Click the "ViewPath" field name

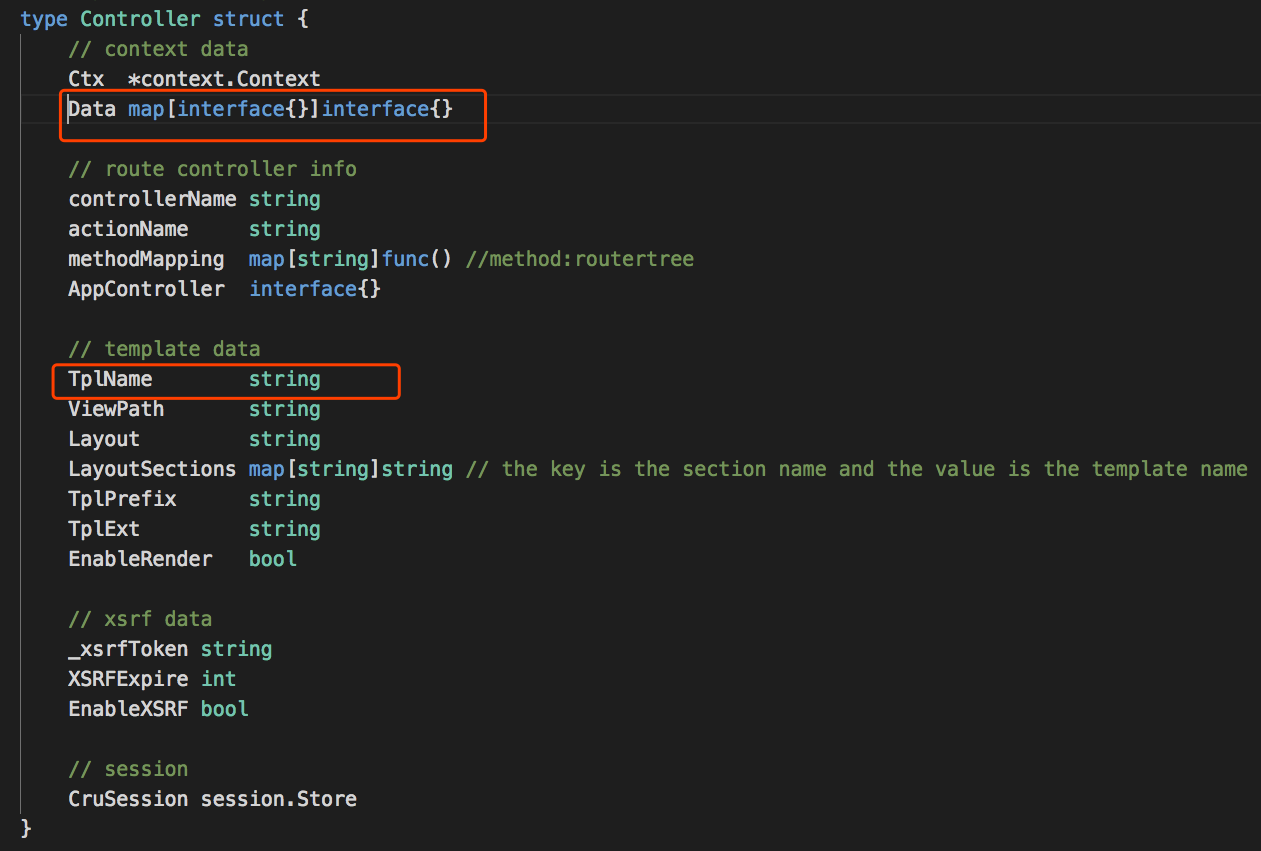pyautogui.click(x=116, y=409)
